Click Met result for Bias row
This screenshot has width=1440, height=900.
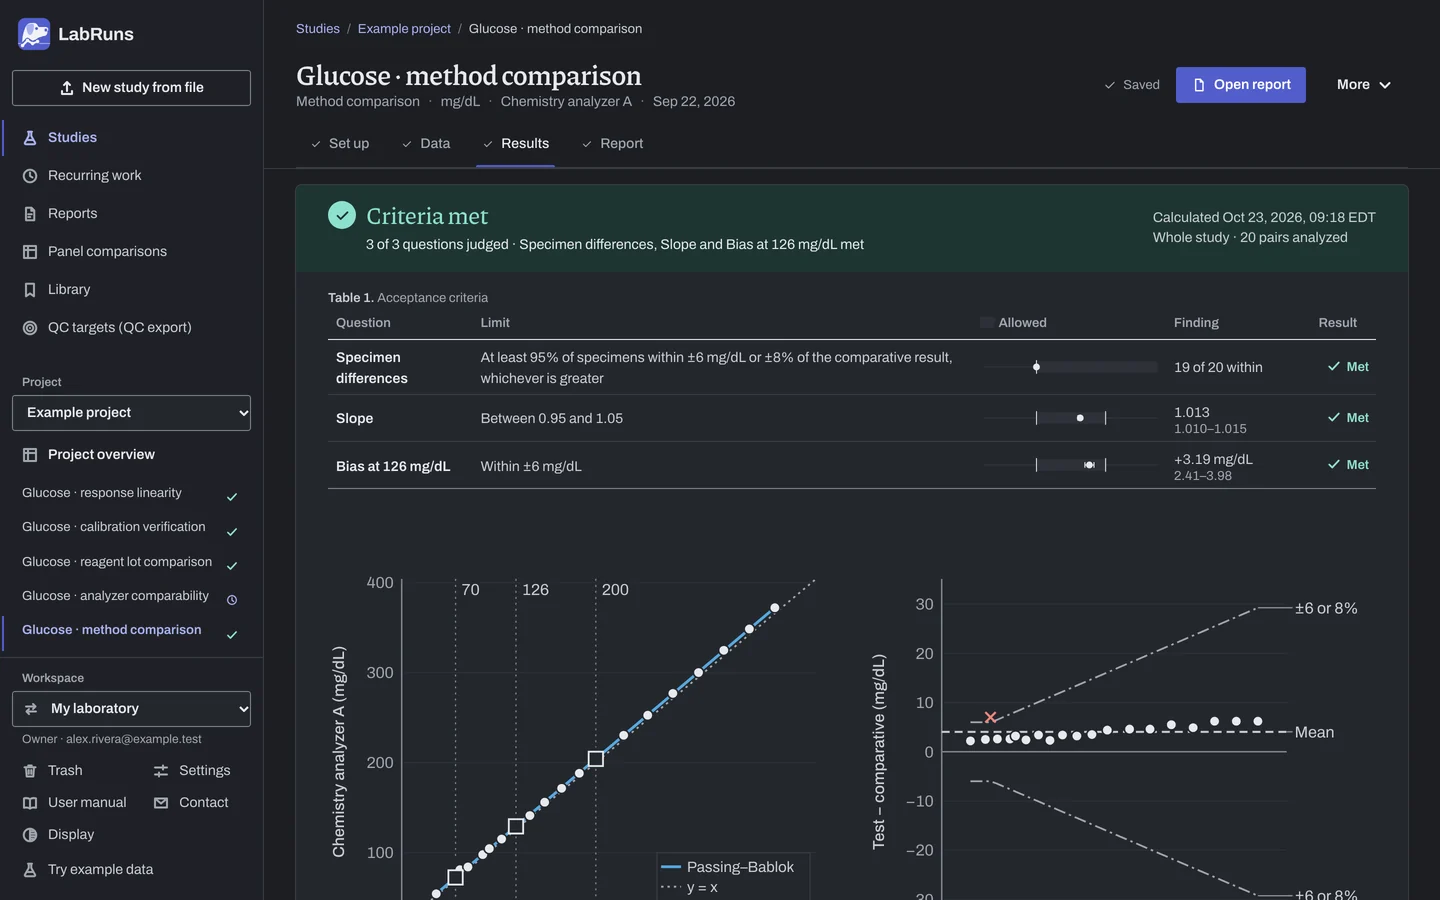[1348, 465]
